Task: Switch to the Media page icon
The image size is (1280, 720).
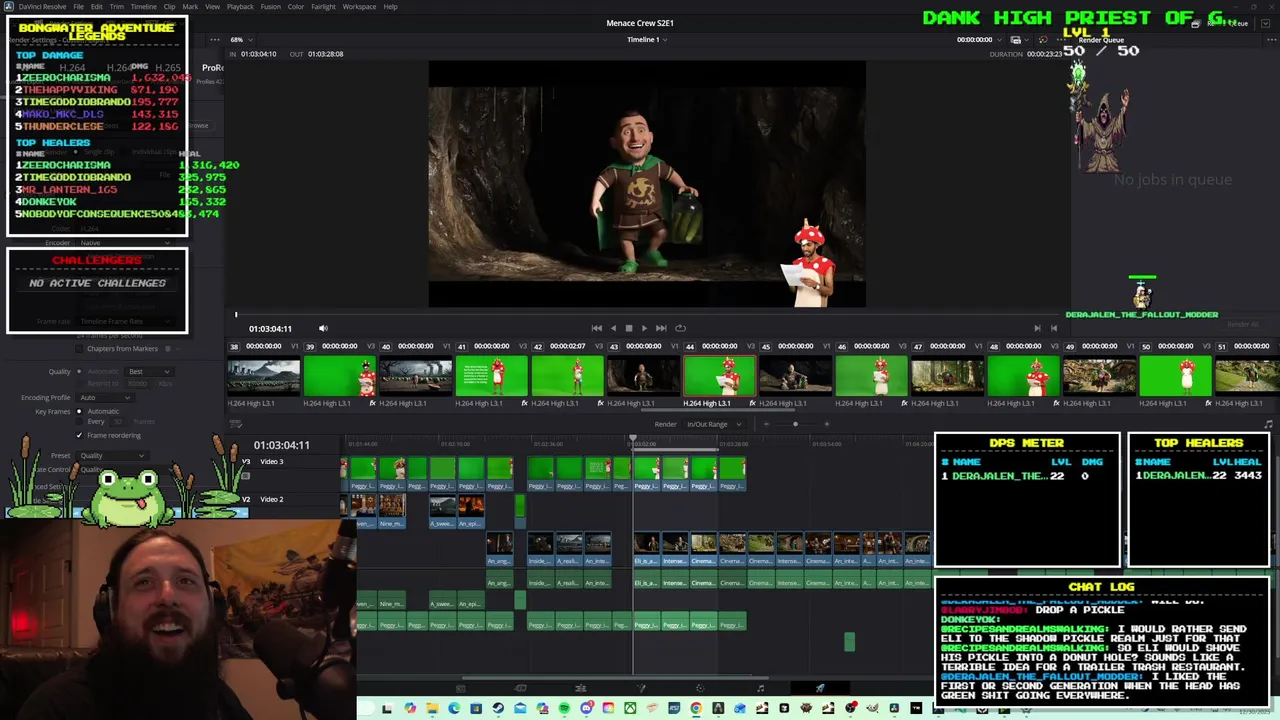Action: click(461, 688)
